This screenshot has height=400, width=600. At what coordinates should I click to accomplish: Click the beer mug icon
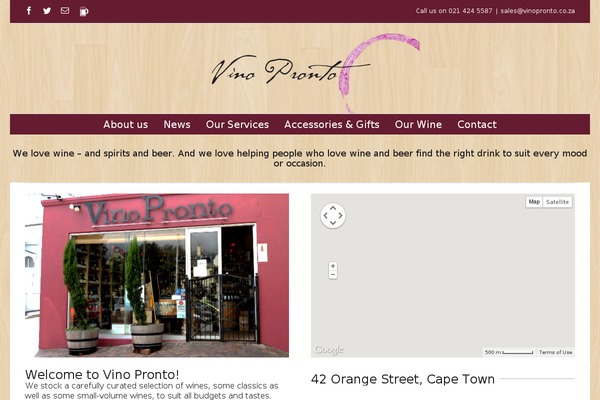(x=84, y=11)
